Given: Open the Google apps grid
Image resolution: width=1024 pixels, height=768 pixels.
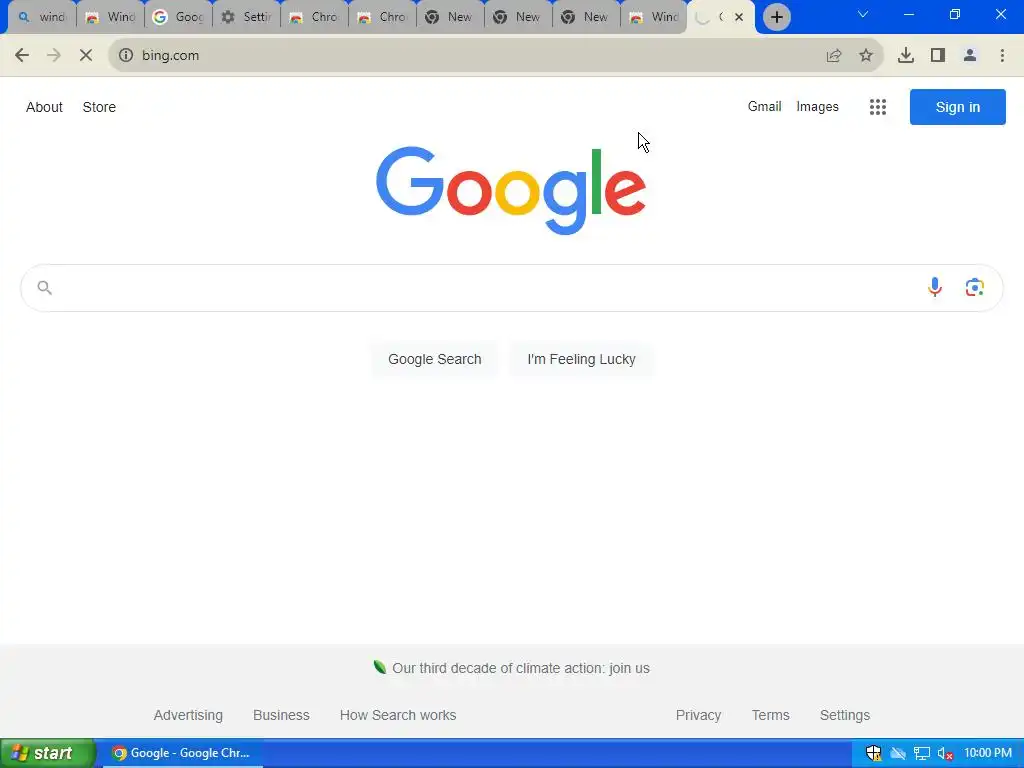Looking at the screenshot, I should click(x=878, y=107).
